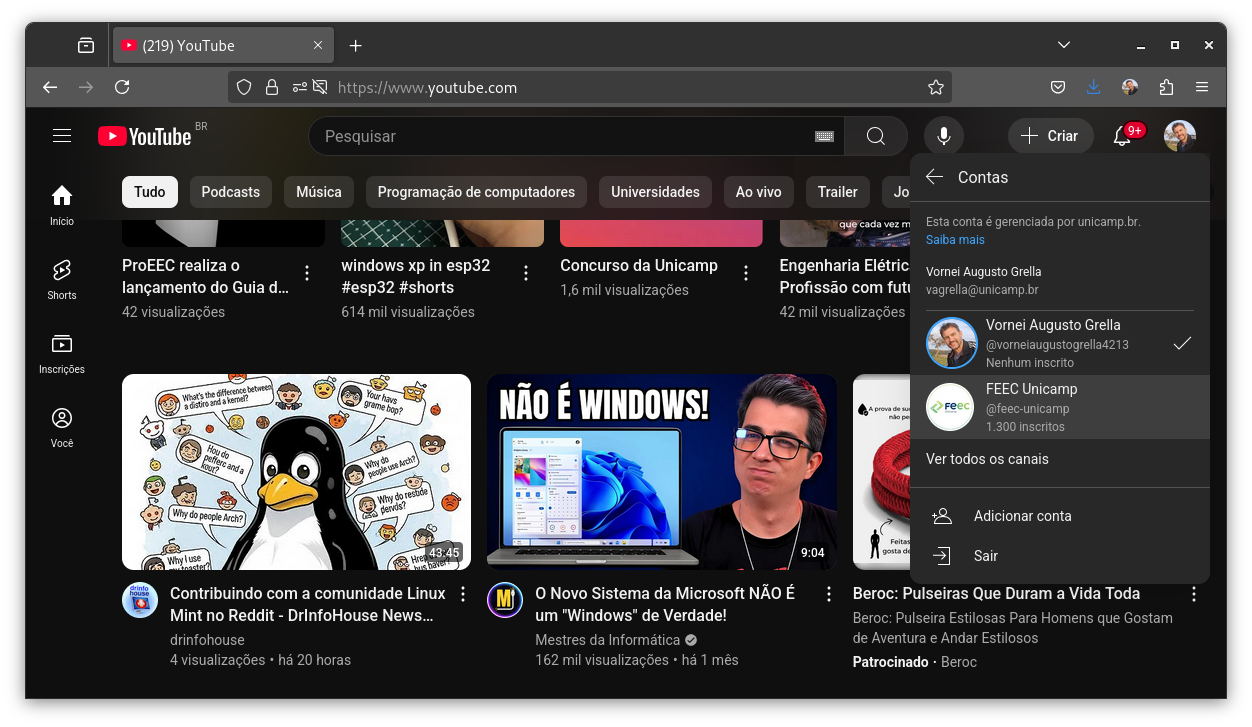Open options menu for windows xp esp32 video
Image resolution: width=1252 pixels, height=727 pixels.
point(526,273)
